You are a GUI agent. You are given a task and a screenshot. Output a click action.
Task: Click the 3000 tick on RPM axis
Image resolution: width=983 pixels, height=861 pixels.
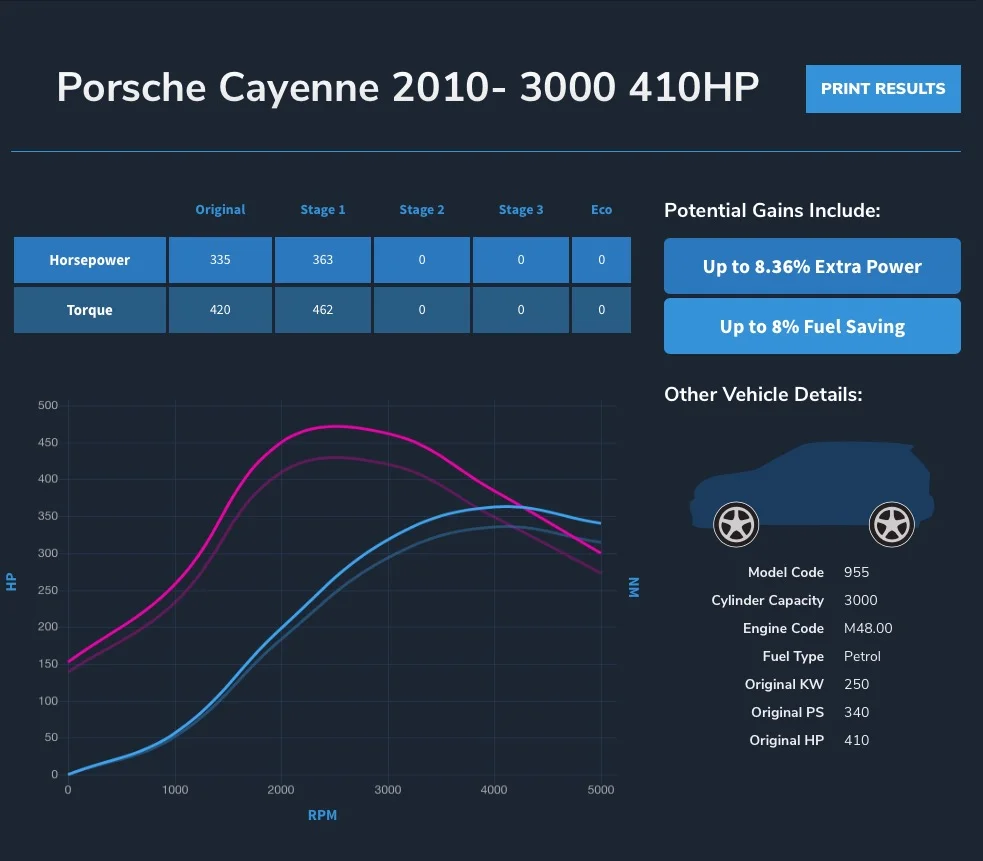(x=387, y=790)
